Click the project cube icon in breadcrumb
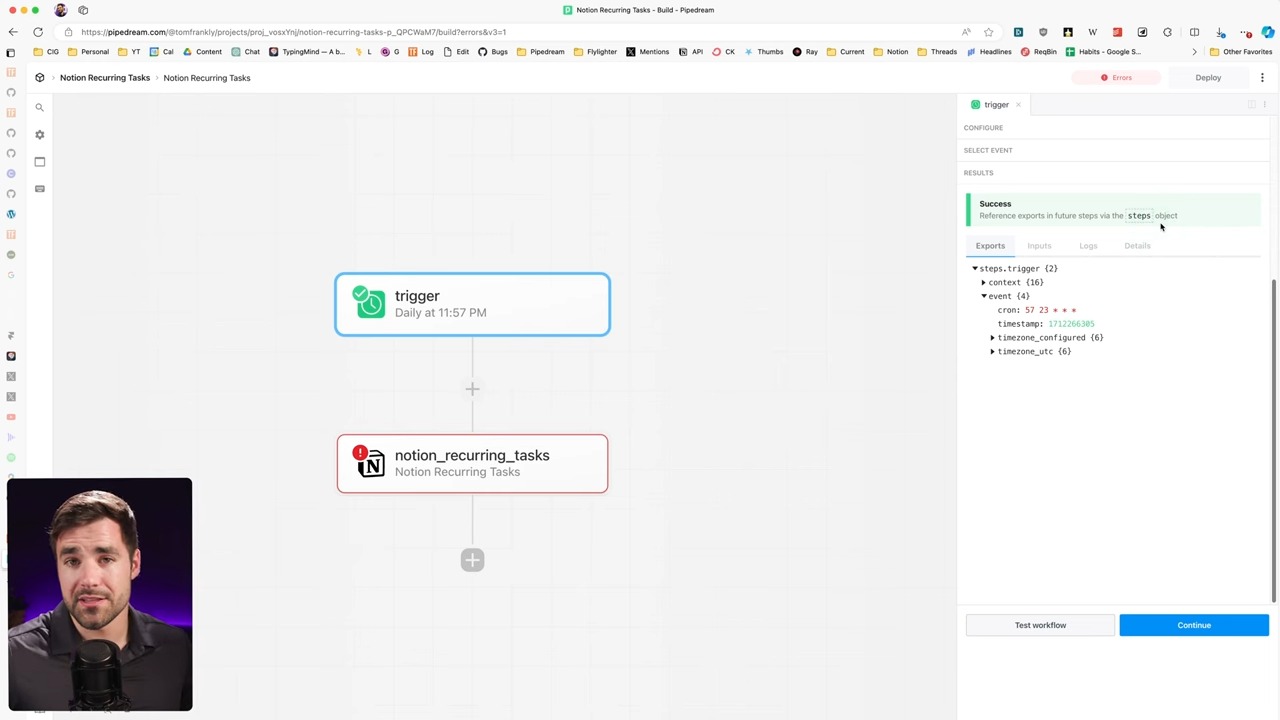This screenshot has width=1280, height=720. (40, 78)
